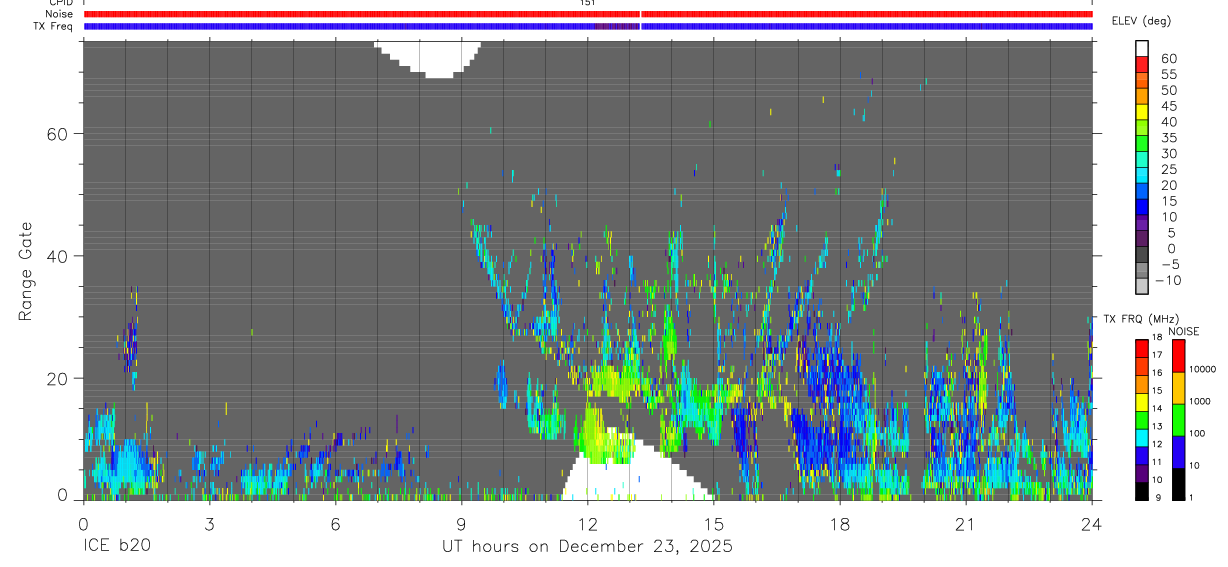This screenshot has width=1228, height=567.
Task: Click the '14' value on the TX FRQ scale
Action: [x=1157, y=408]
